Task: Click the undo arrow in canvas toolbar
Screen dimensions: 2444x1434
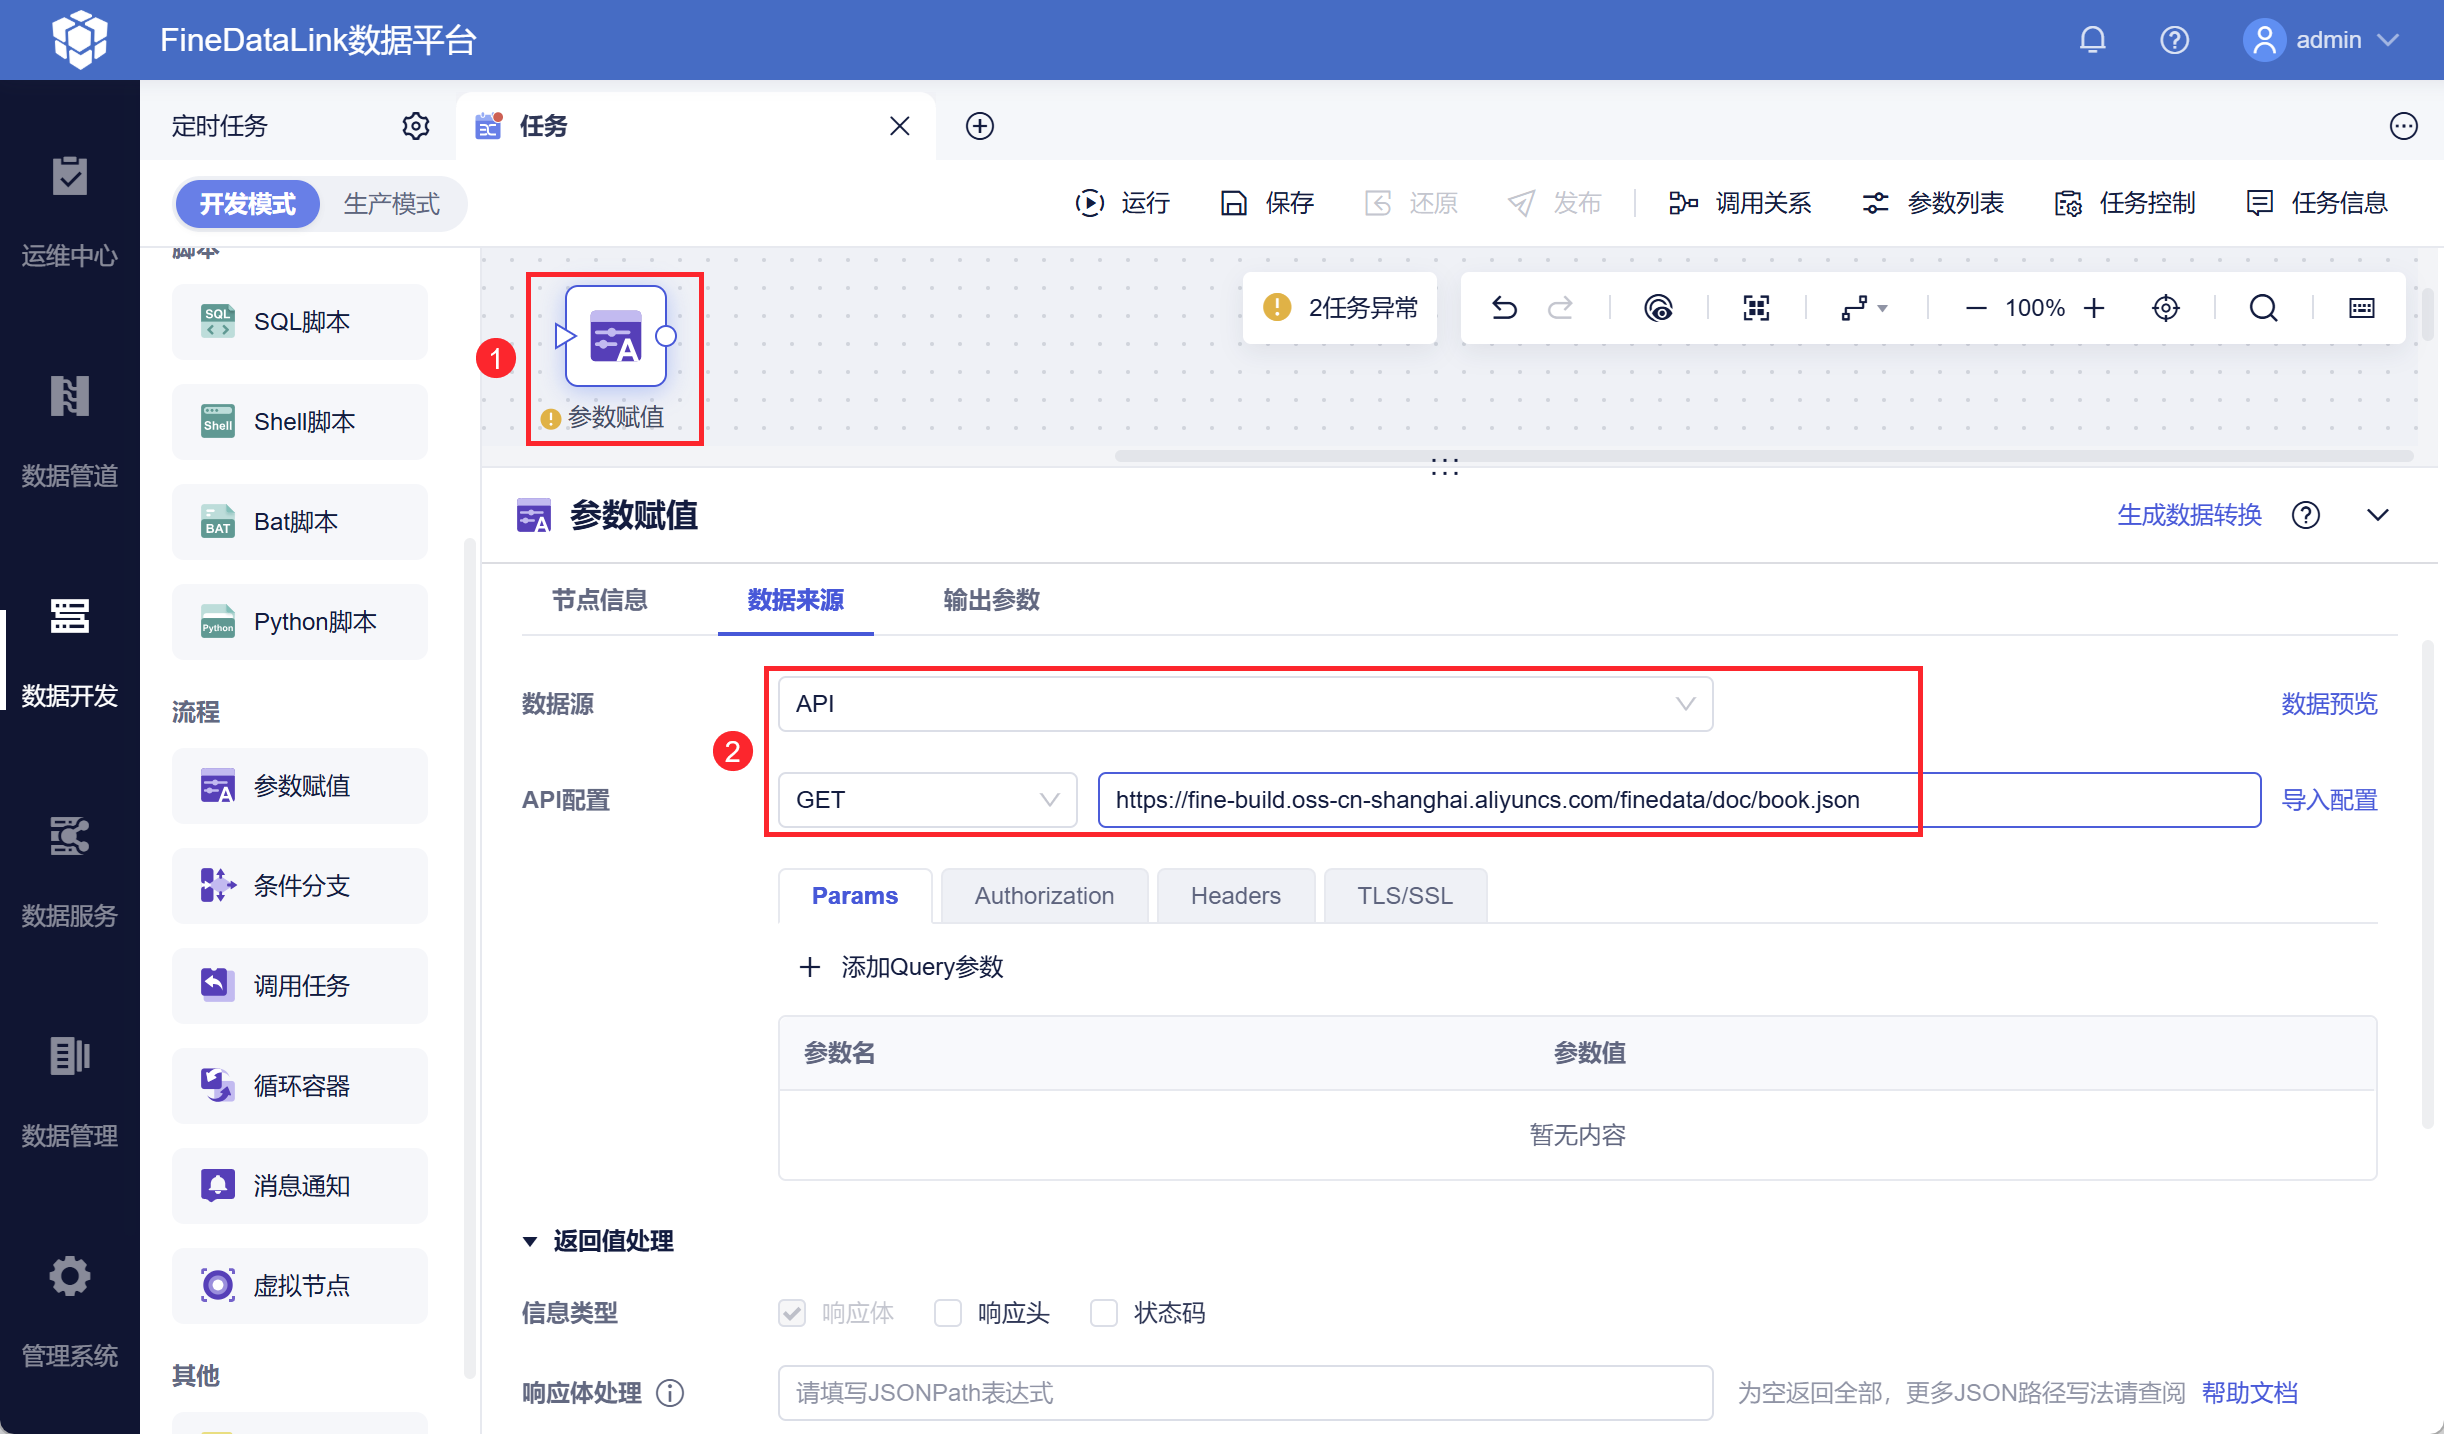Action: click(1504, 308)
